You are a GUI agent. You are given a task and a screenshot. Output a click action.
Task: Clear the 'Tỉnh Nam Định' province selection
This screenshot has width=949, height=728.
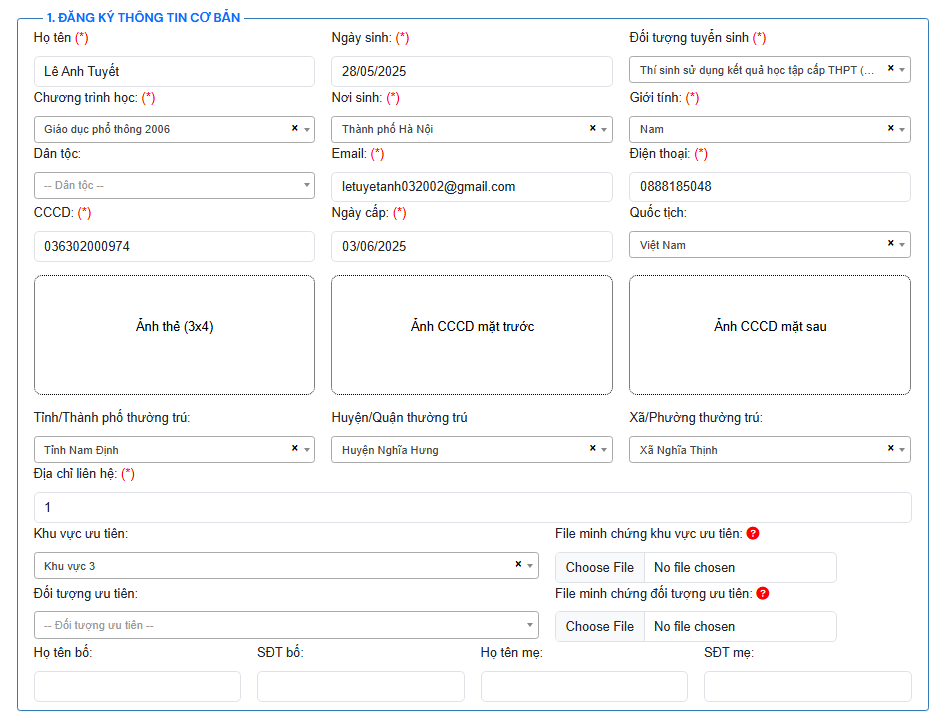pos(294,448)
